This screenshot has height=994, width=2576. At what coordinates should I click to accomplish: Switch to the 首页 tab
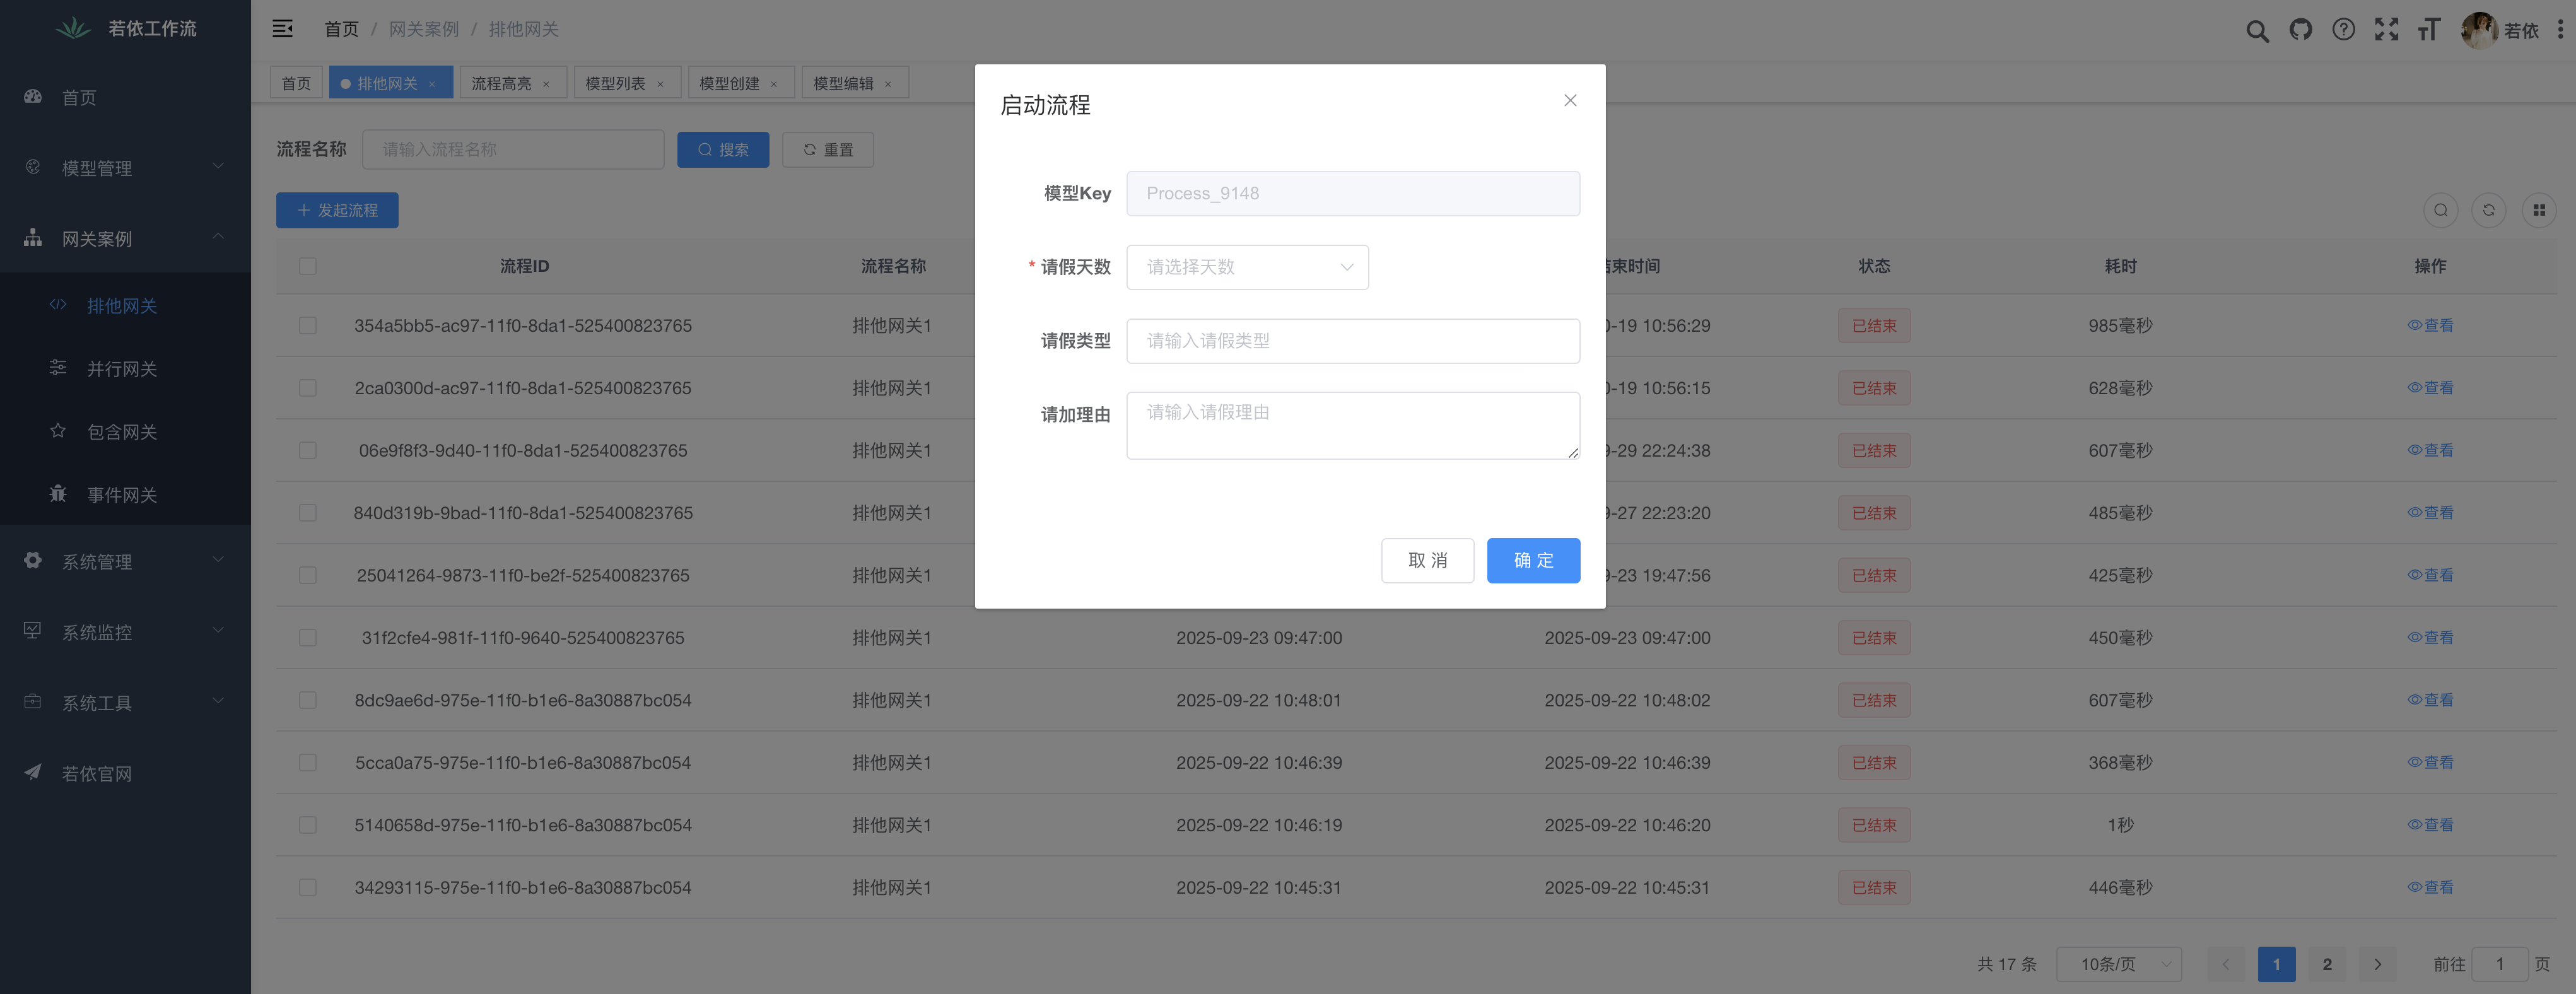(296, 83)
